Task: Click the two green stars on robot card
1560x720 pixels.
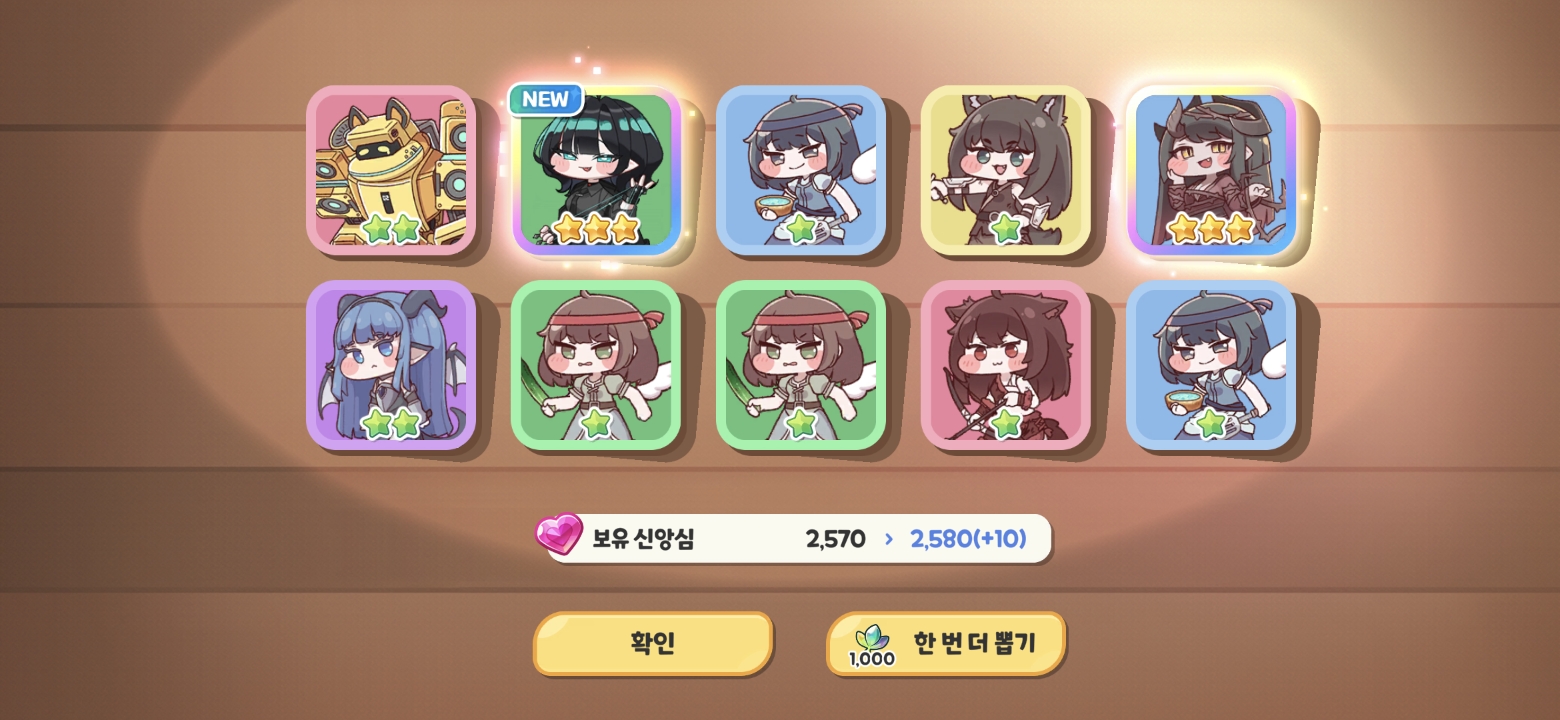Action: pos(391,229)
